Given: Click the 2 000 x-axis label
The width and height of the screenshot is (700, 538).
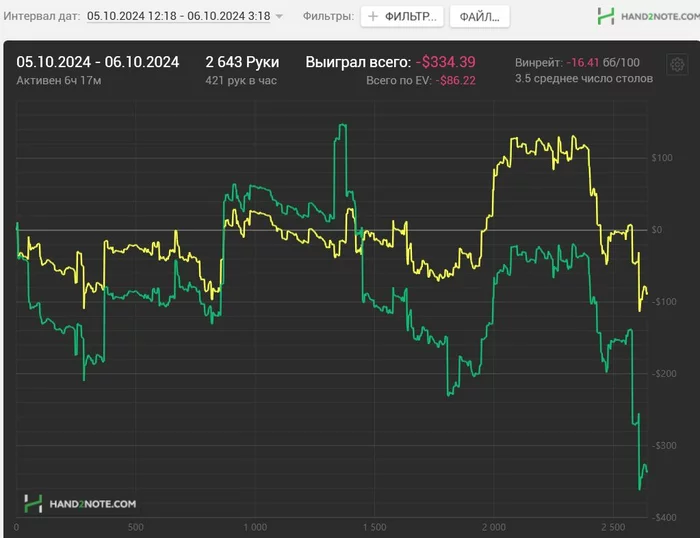Looking at the screenshot, I should pyautogui.click(x=494, y=527).
